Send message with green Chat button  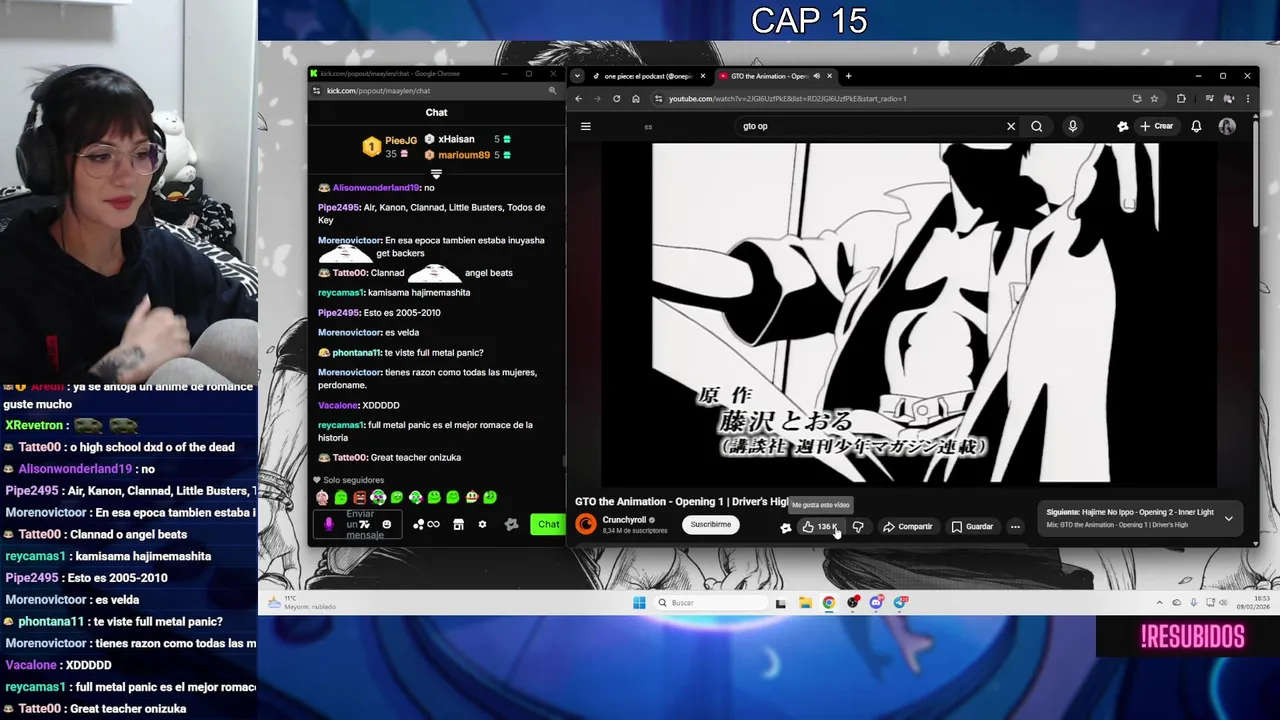tap(548, 524)
